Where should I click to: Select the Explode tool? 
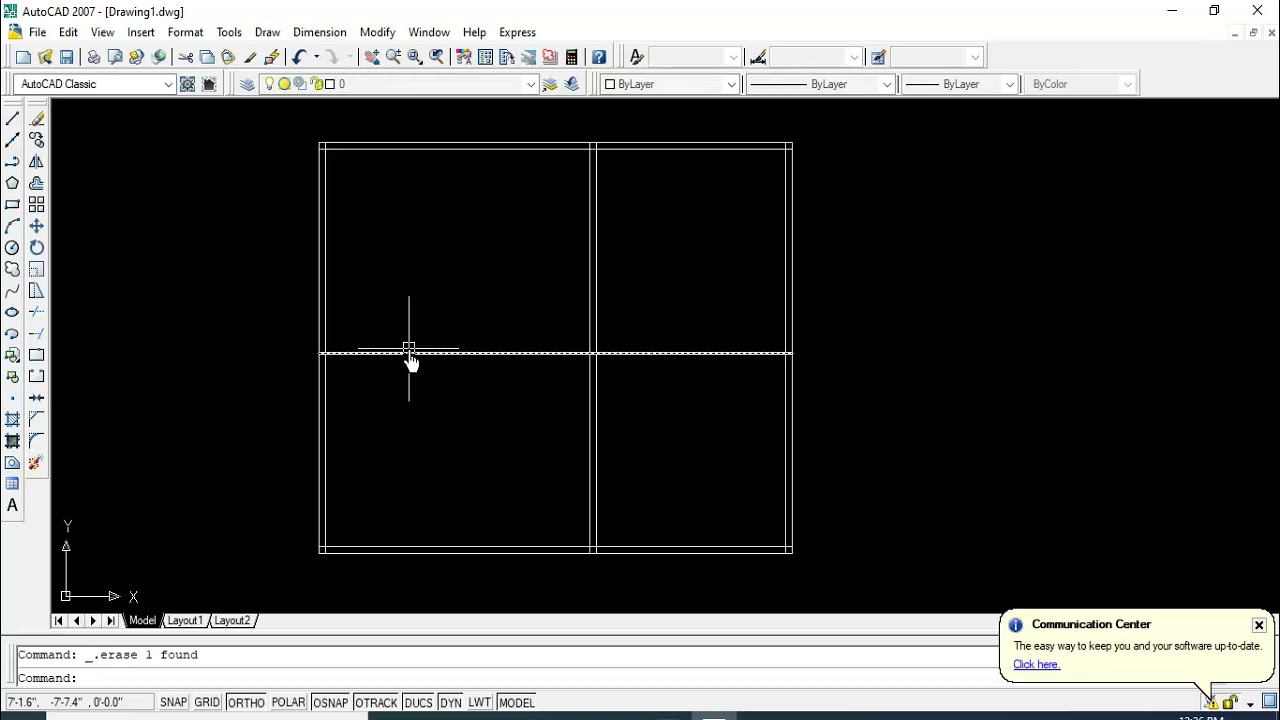pos(36,463)
